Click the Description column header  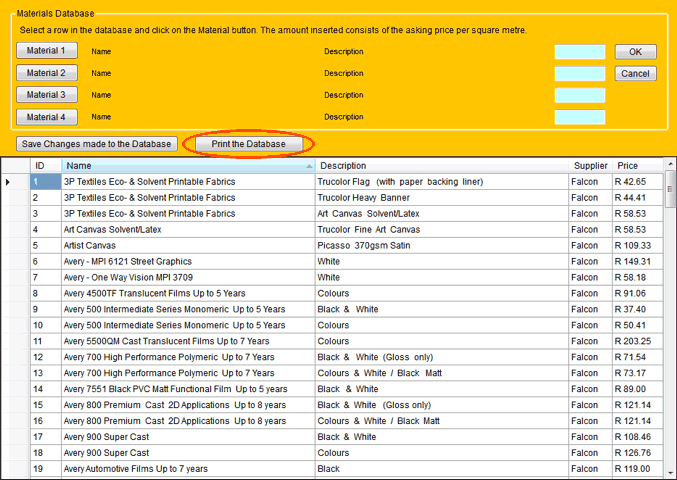442,166
